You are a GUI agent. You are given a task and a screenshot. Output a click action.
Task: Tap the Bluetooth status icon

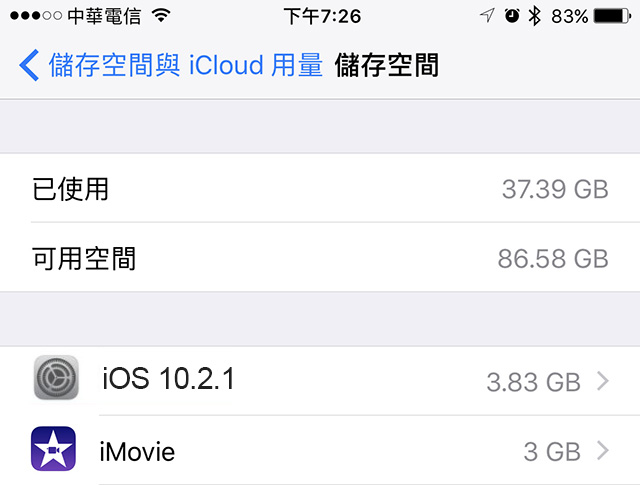pyautogui.click(x=534, y=16)
